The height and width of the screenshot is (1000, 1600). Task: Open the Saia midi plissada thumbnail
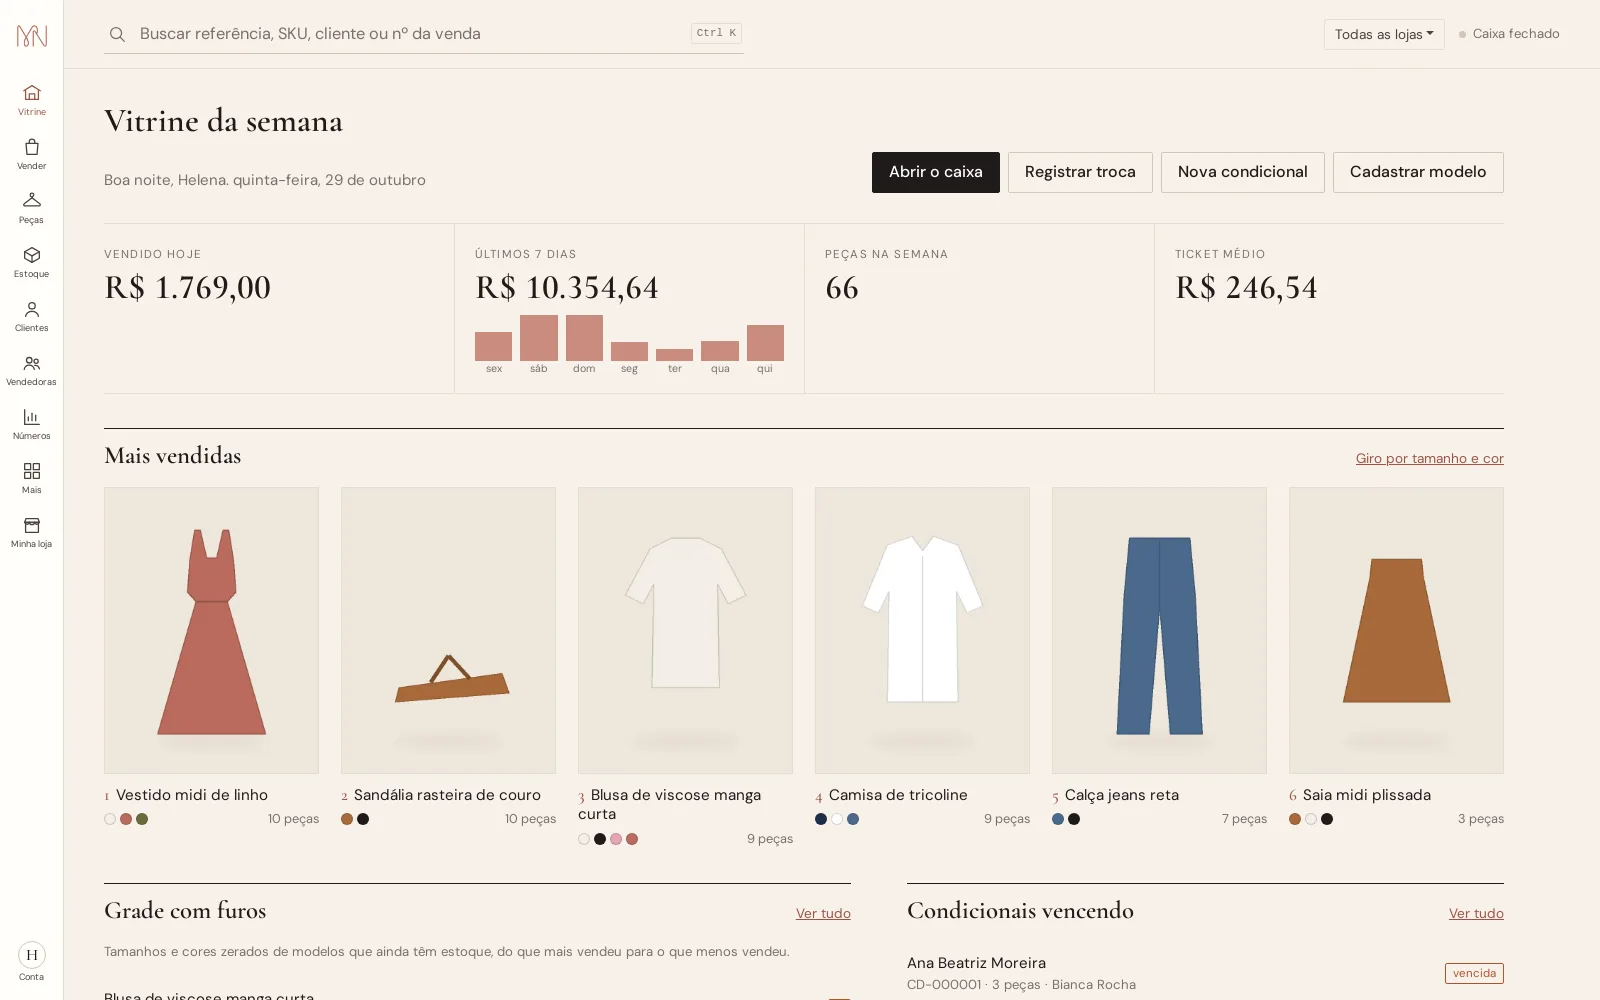(1396, 630)
